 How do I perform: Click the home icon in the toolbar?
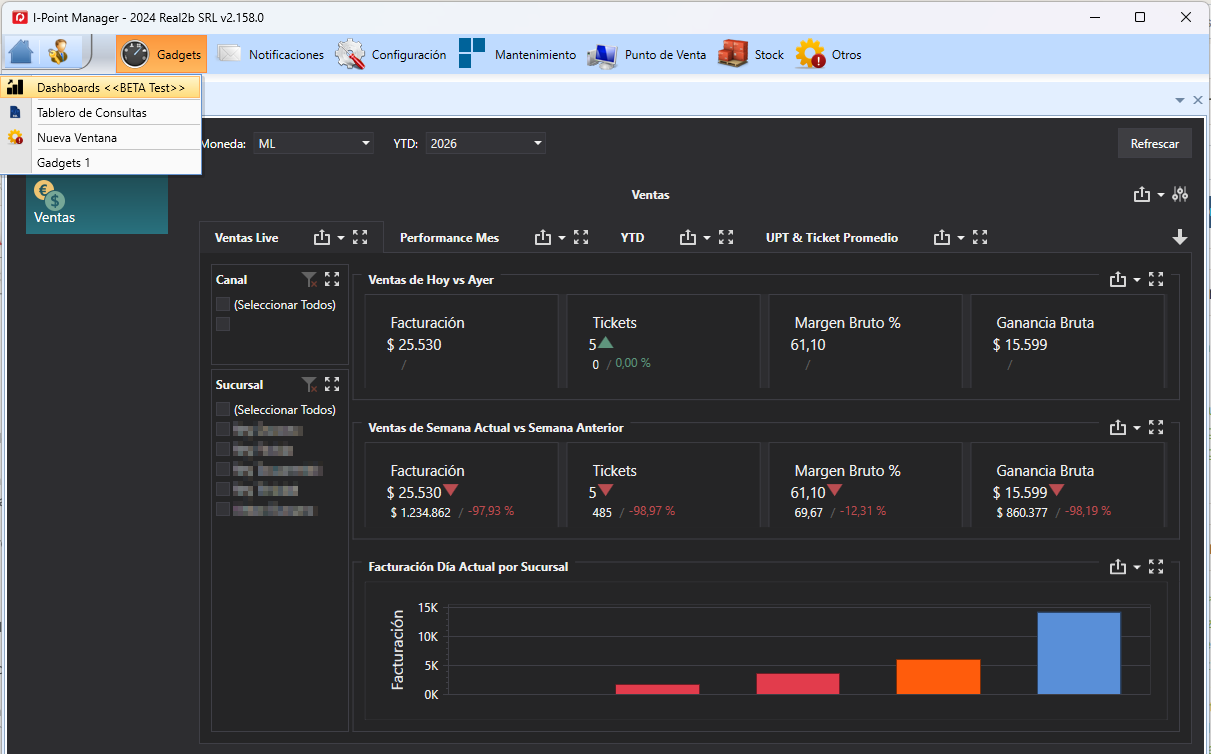[x=22, y=52]
